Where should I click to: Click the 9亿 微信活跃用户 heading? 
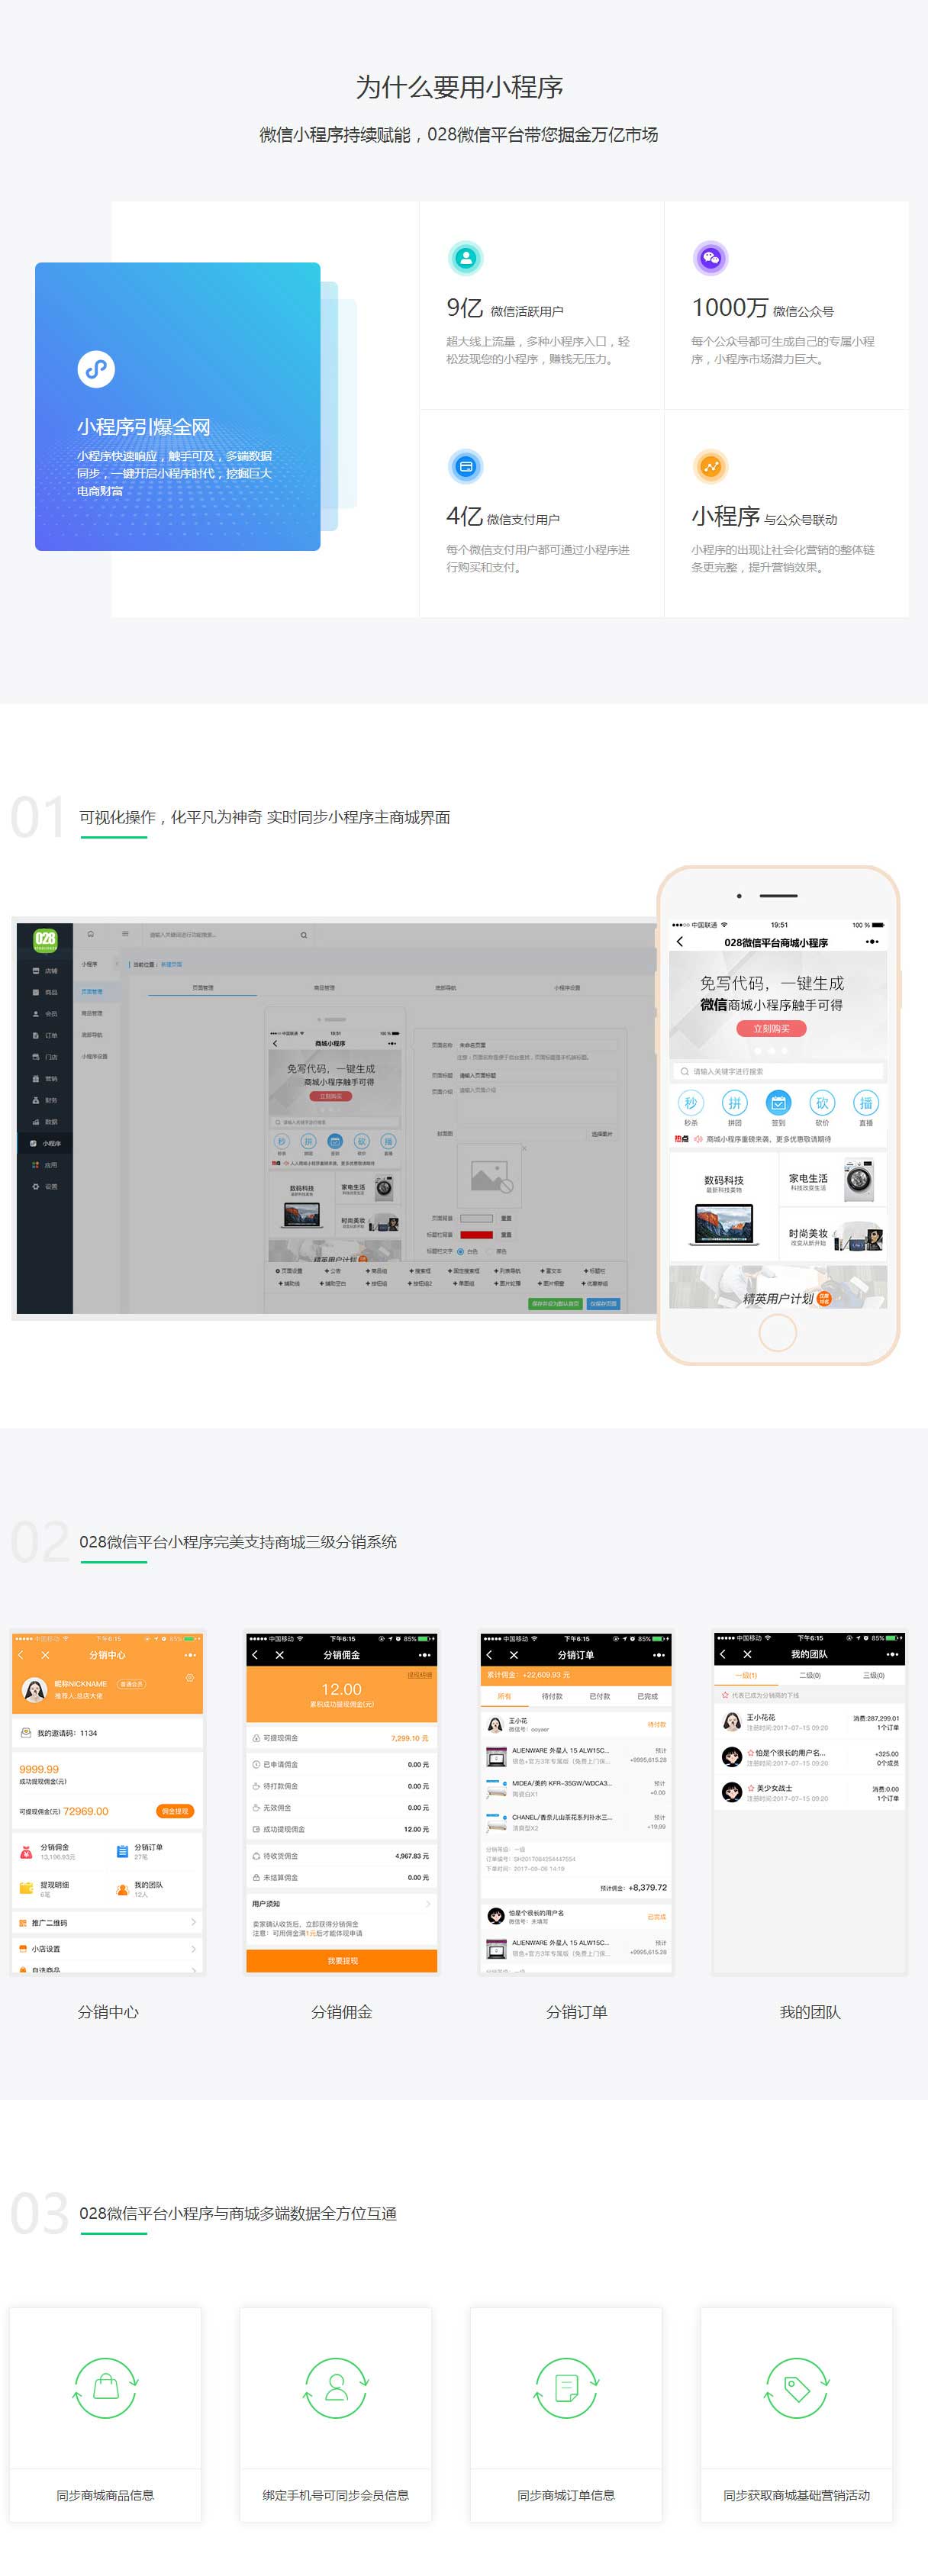505,309
